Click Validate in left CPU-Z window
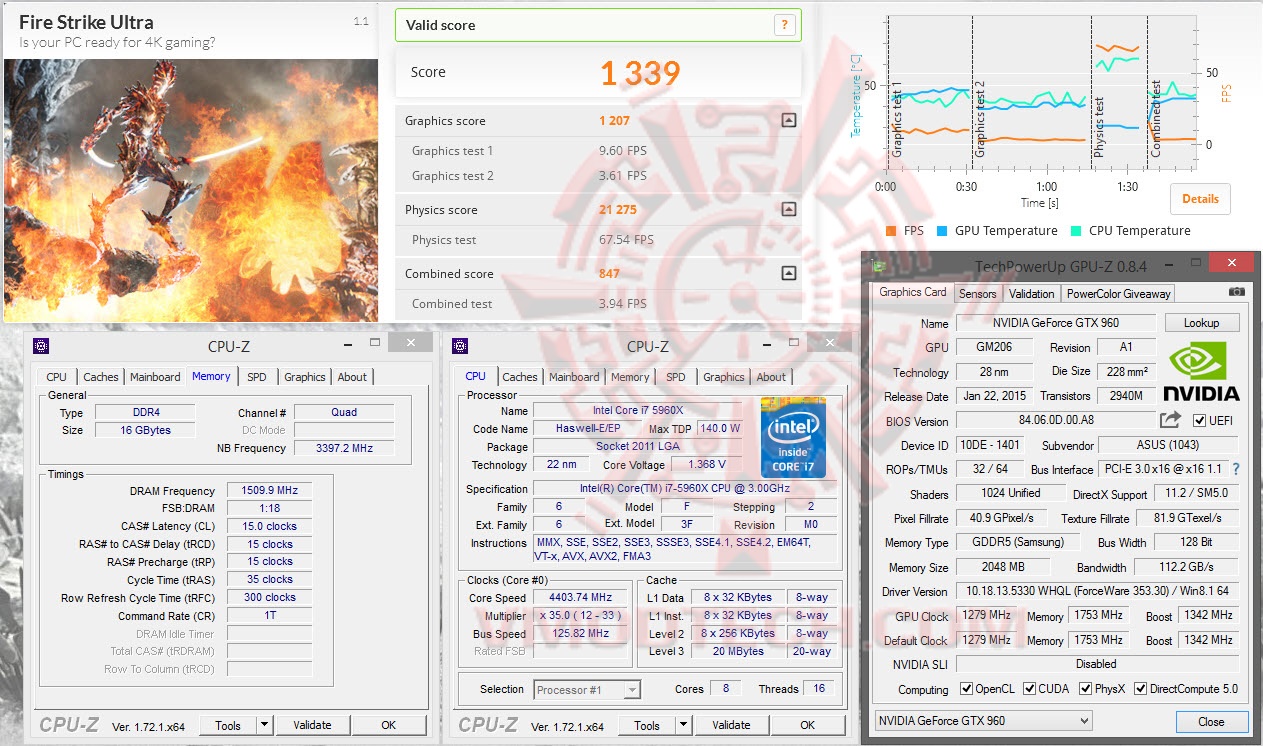 [x=312, y=725]
